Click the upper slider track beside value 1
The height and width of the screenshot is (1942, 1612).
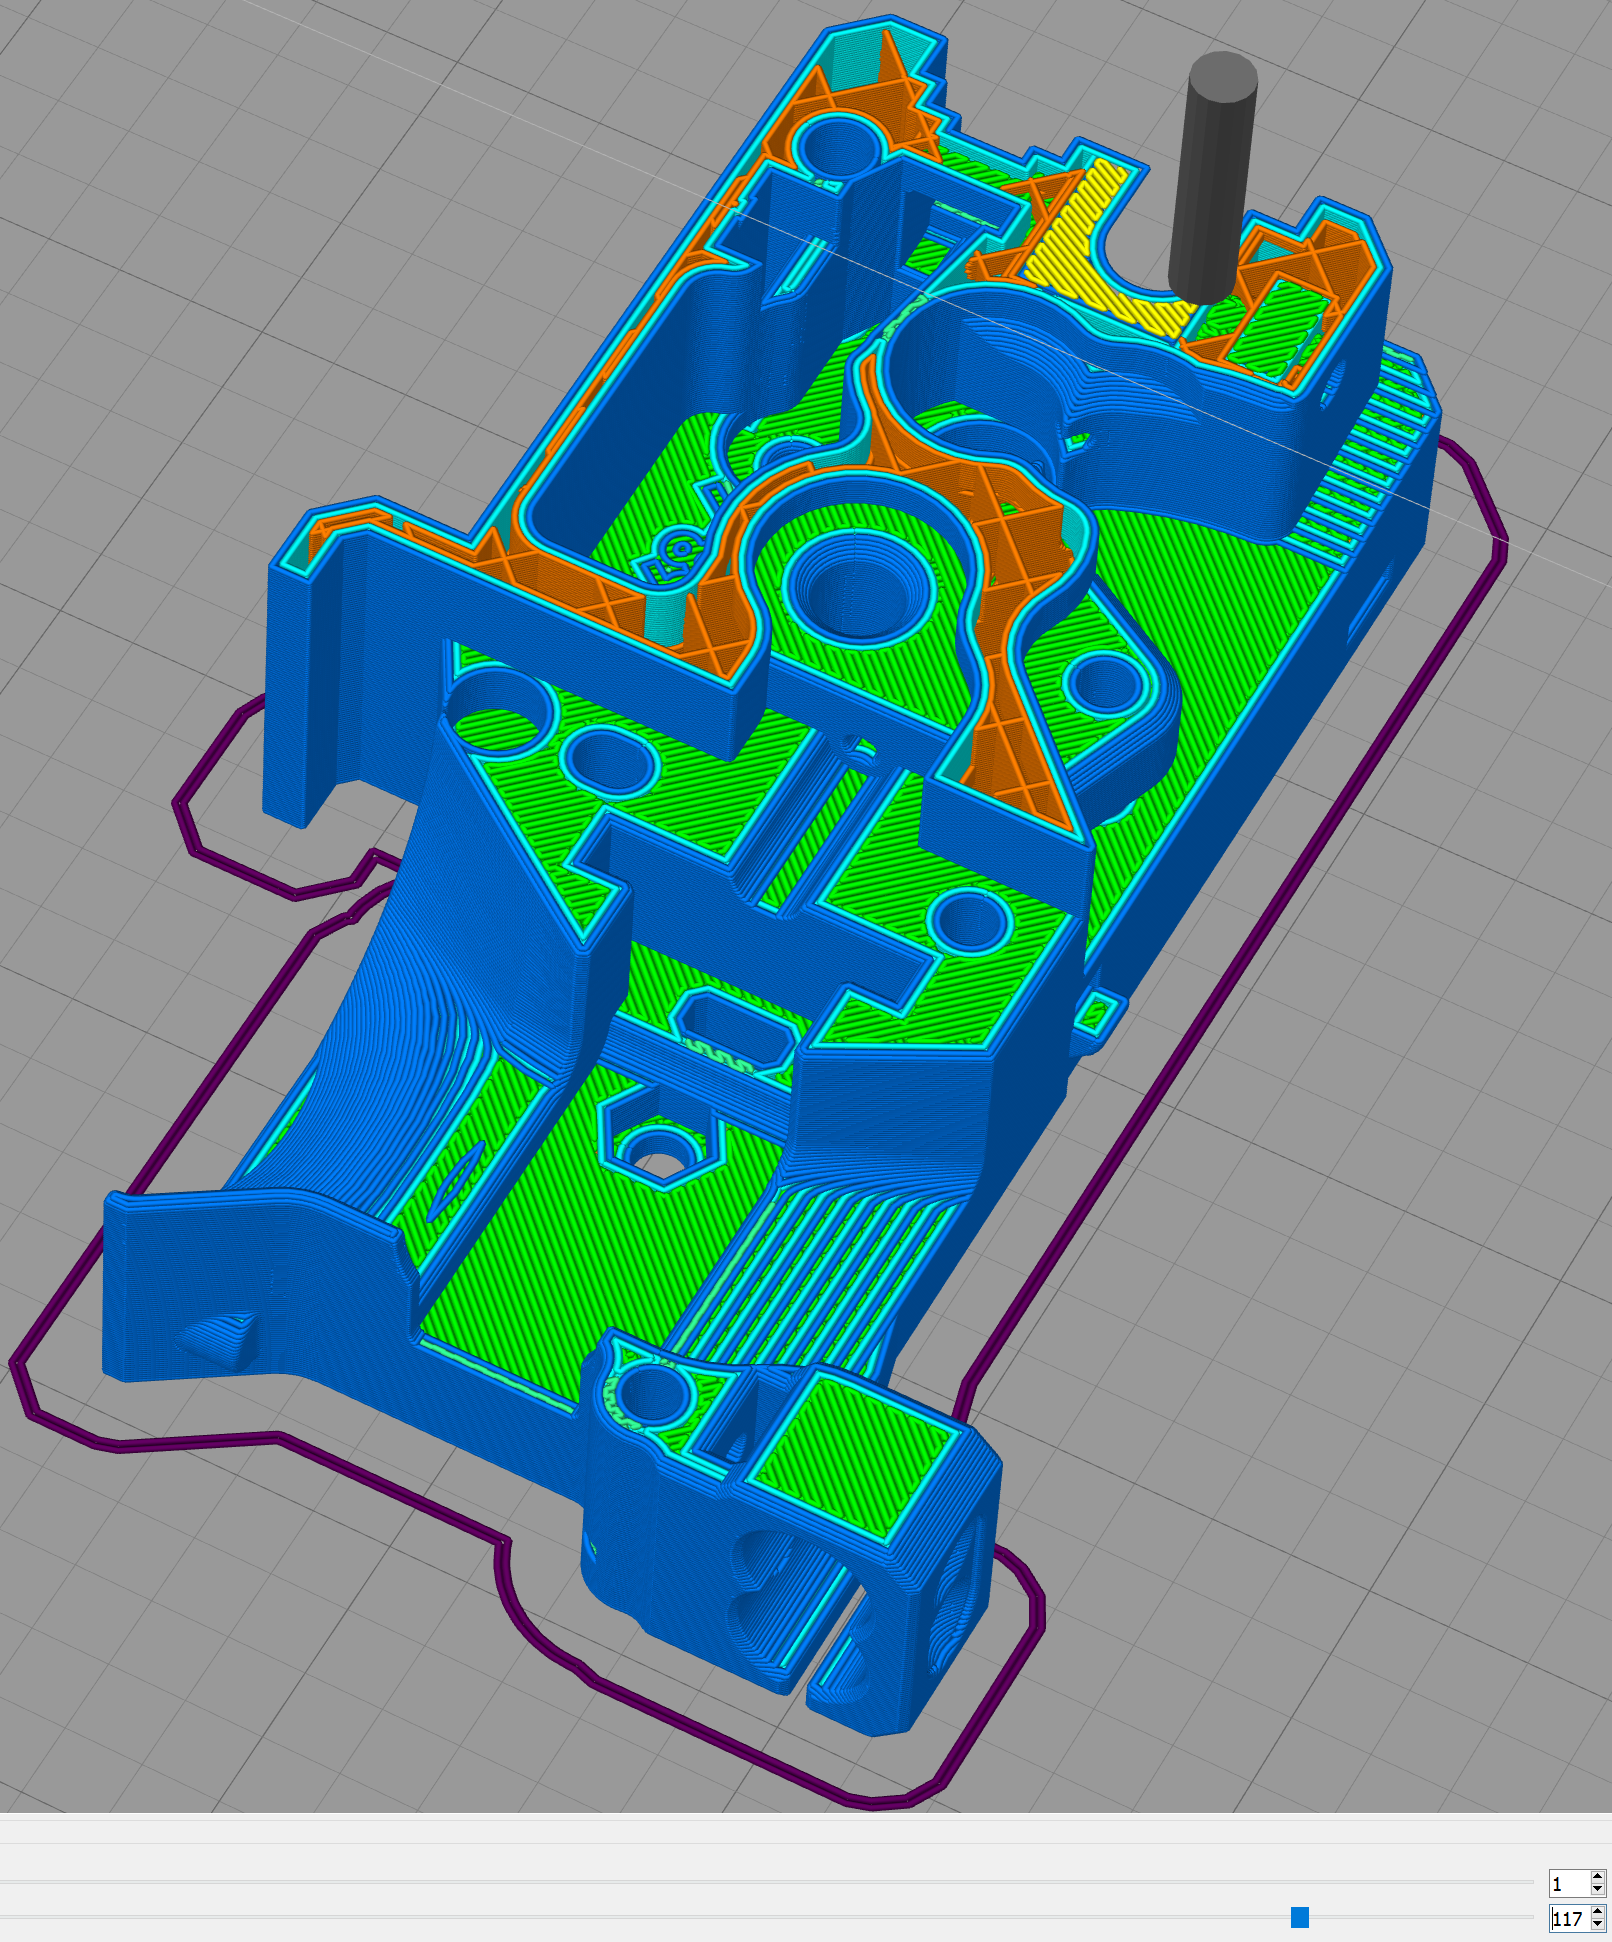(x=766, y=1882)
